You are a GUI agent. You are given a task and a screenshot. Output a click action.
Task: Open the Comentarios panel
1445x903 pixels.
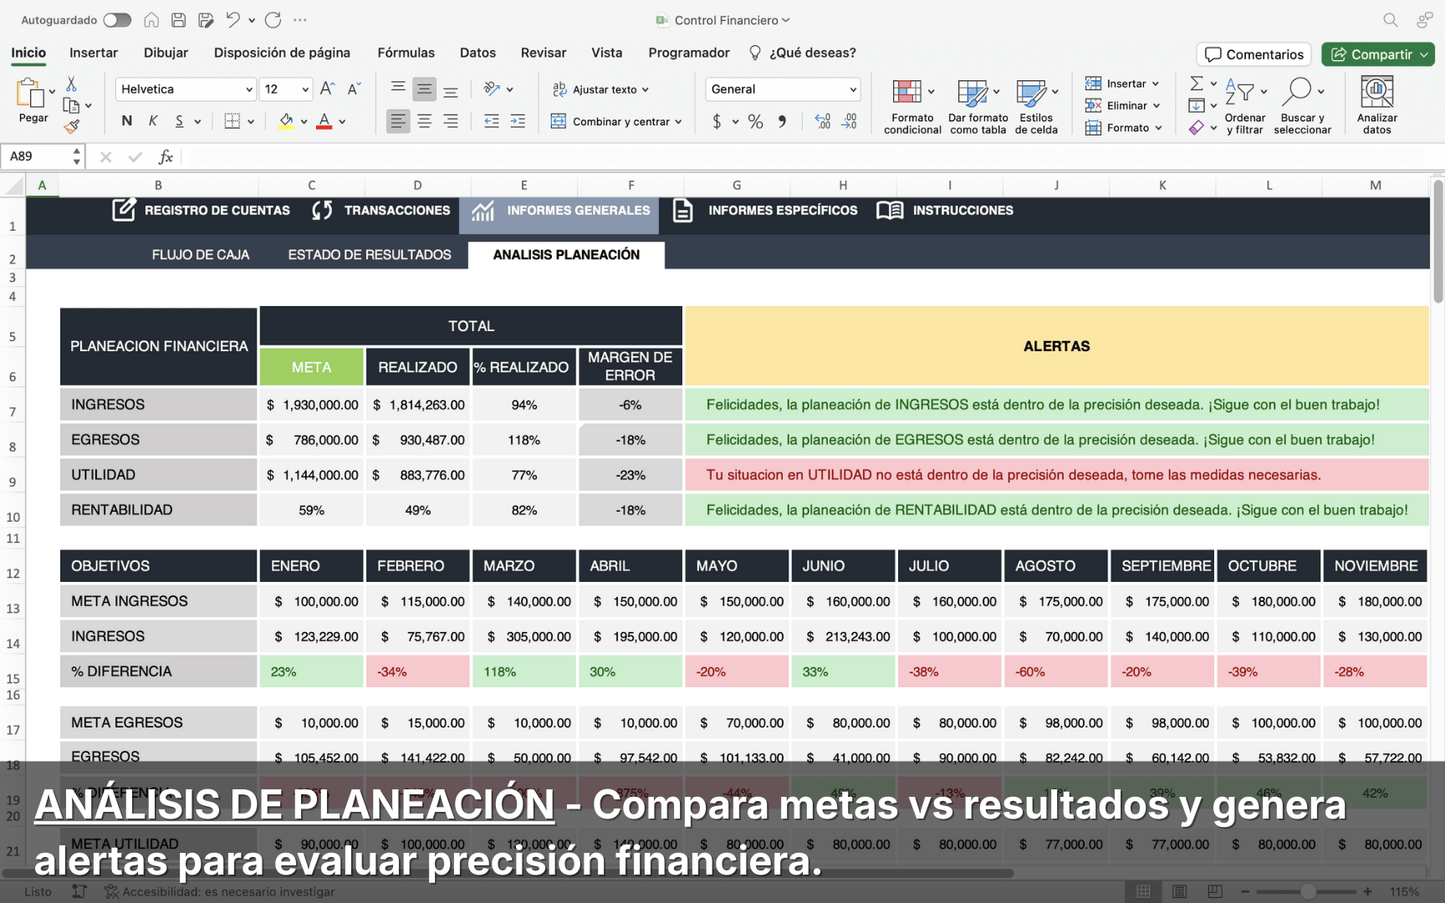[1253, 54]
